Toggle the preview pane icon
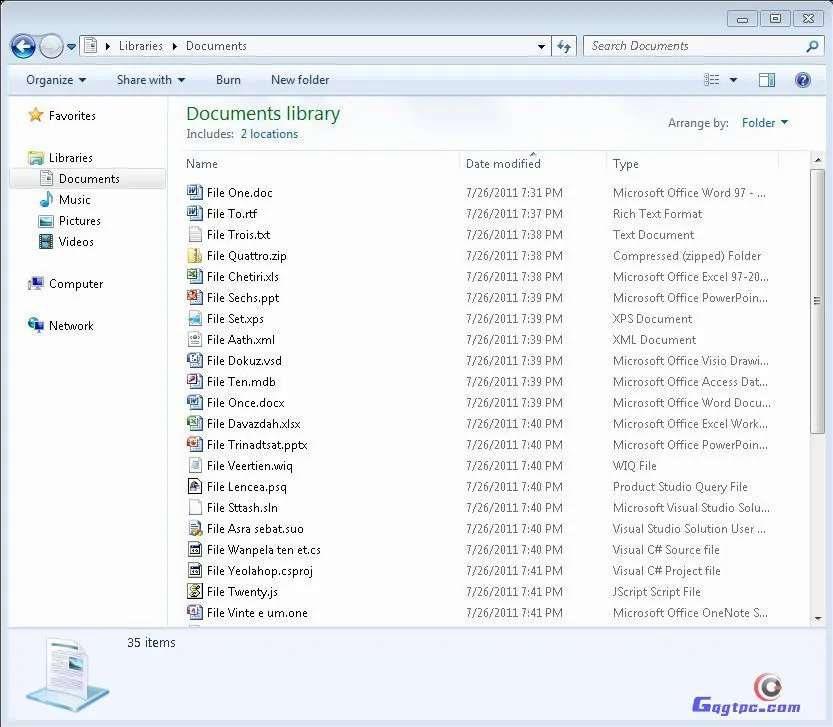This screenshot has width=833, height=727. click(767, 80)
